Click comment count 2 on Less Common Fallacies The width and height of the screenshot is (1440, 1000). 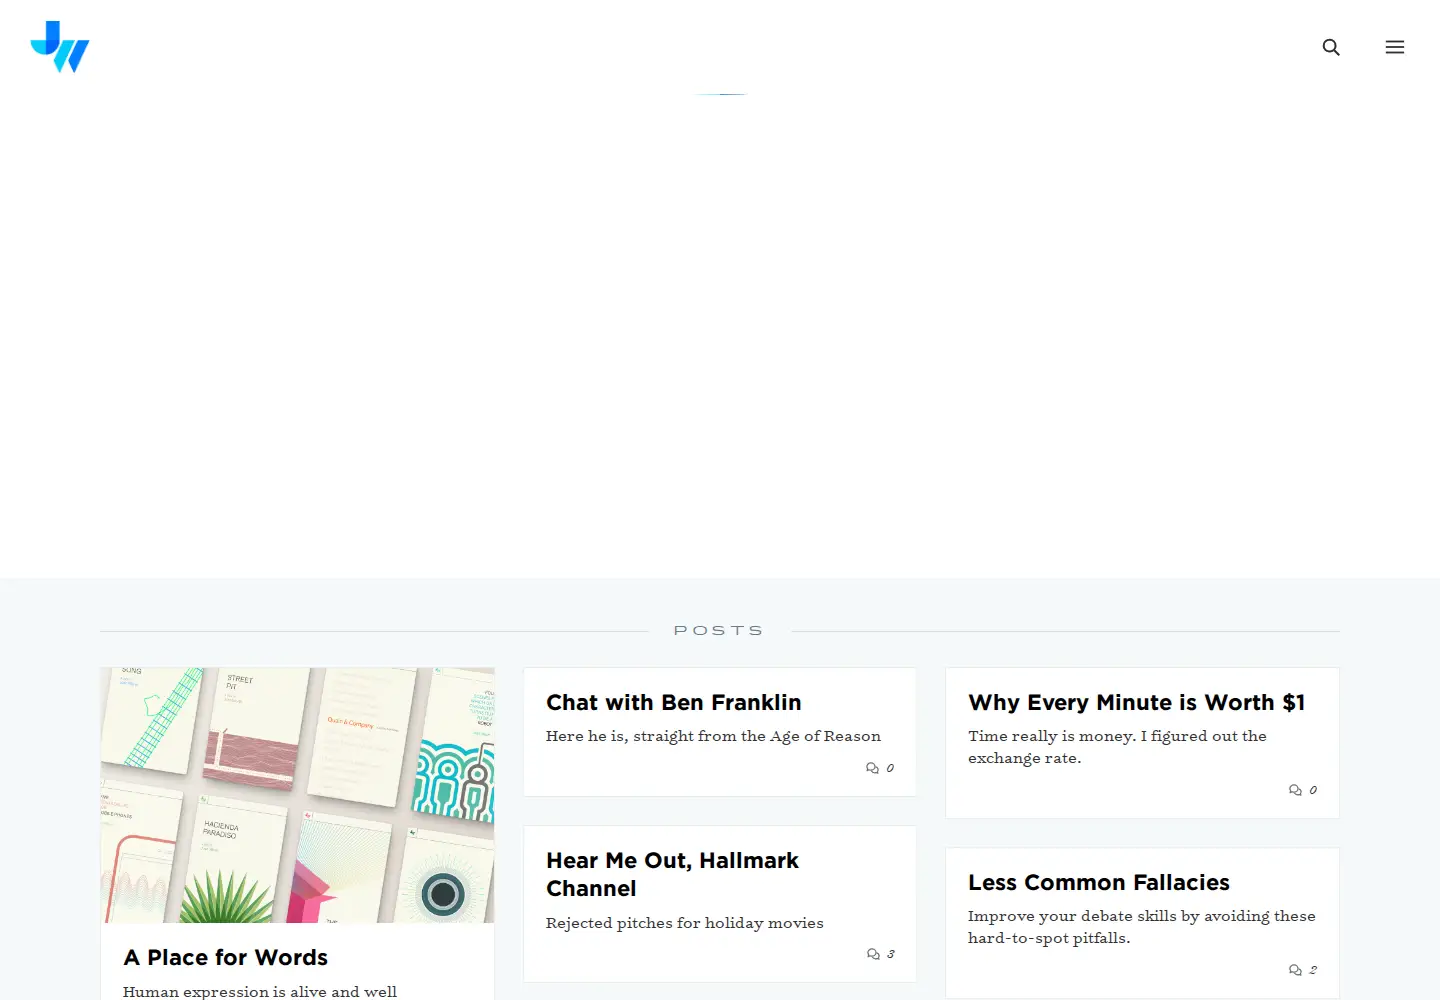[x=1313, y=970]
